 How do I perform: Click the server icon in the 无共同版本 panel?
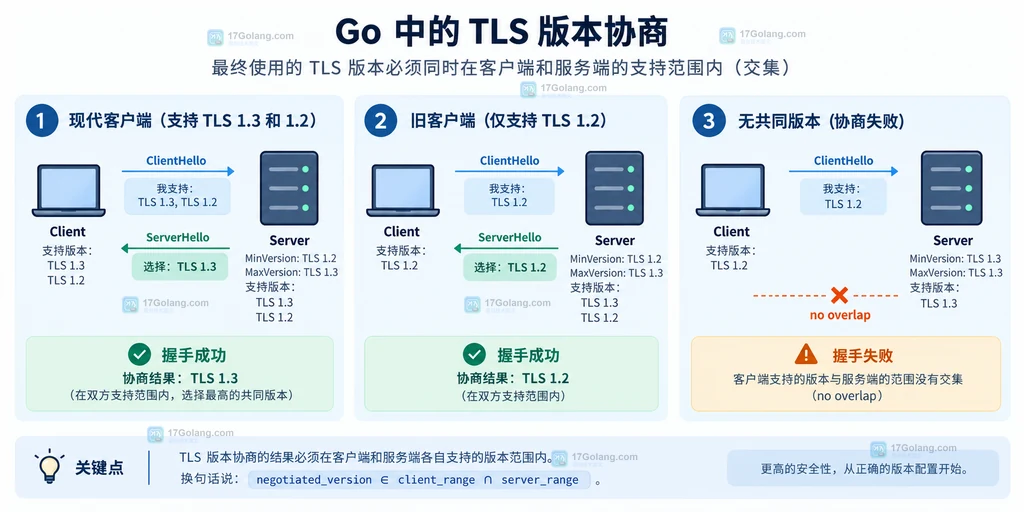[952, 188]
